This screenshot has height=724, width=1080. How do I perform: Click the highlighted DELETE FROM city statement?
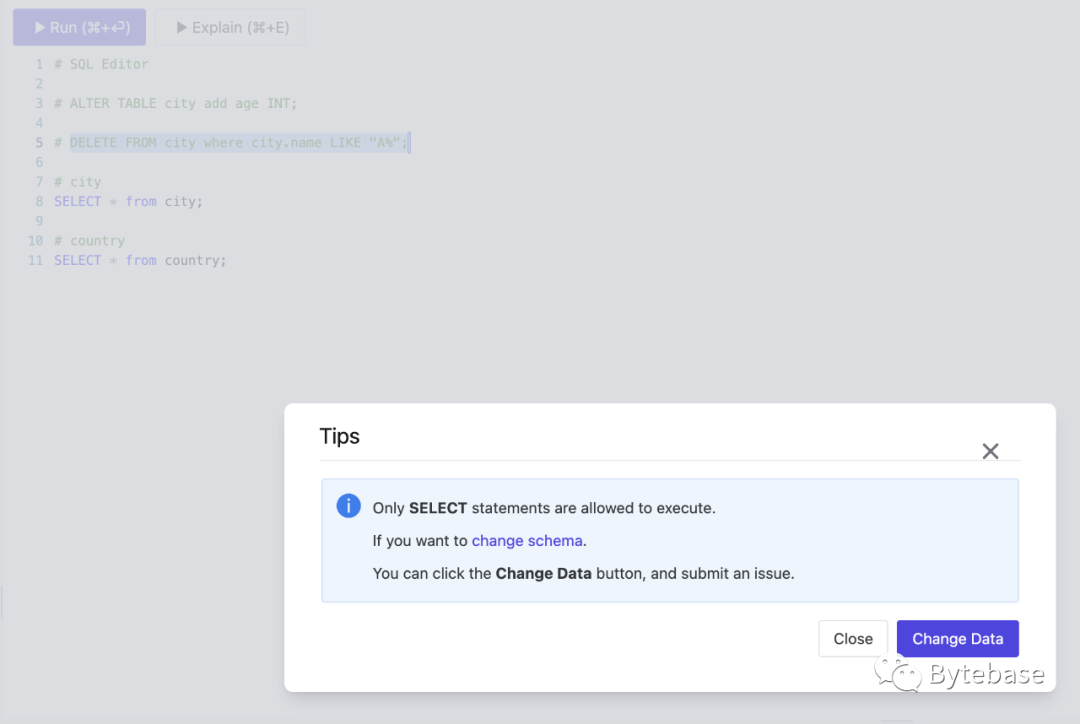click(238, 143)
